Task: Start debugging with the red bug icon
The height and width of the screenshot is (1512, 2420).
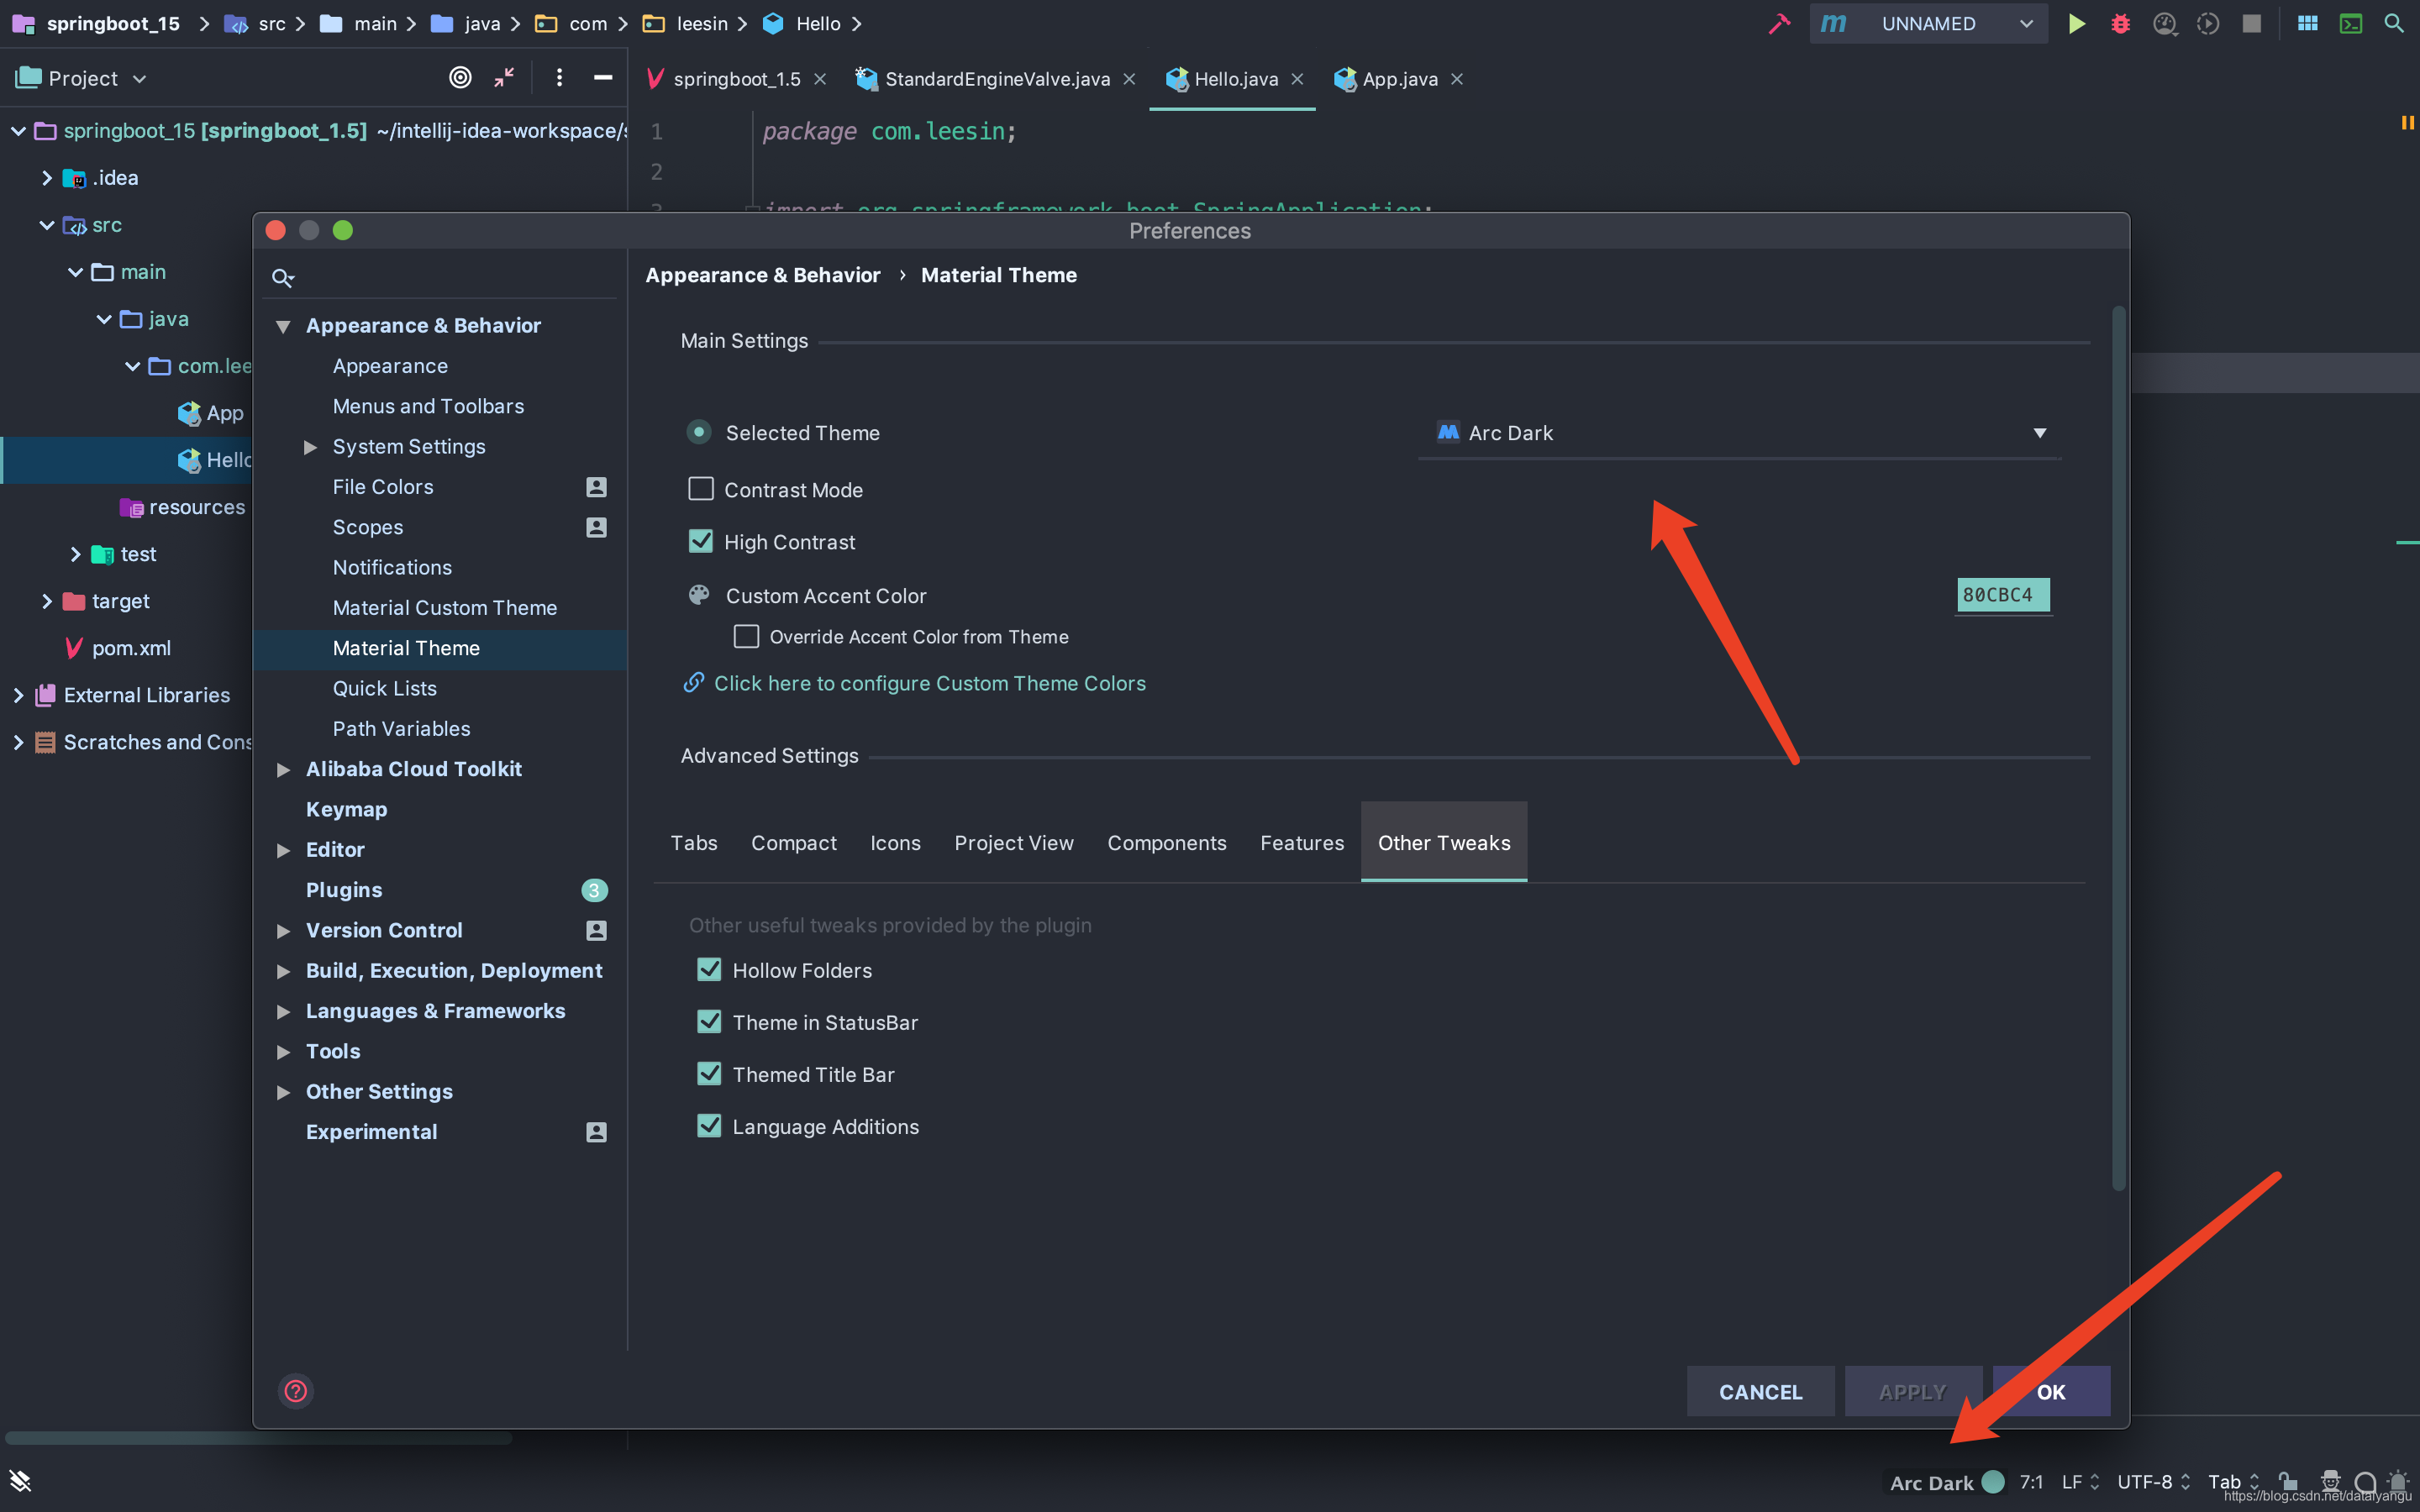Action: pyautogui.click(x=2120, y=23)
